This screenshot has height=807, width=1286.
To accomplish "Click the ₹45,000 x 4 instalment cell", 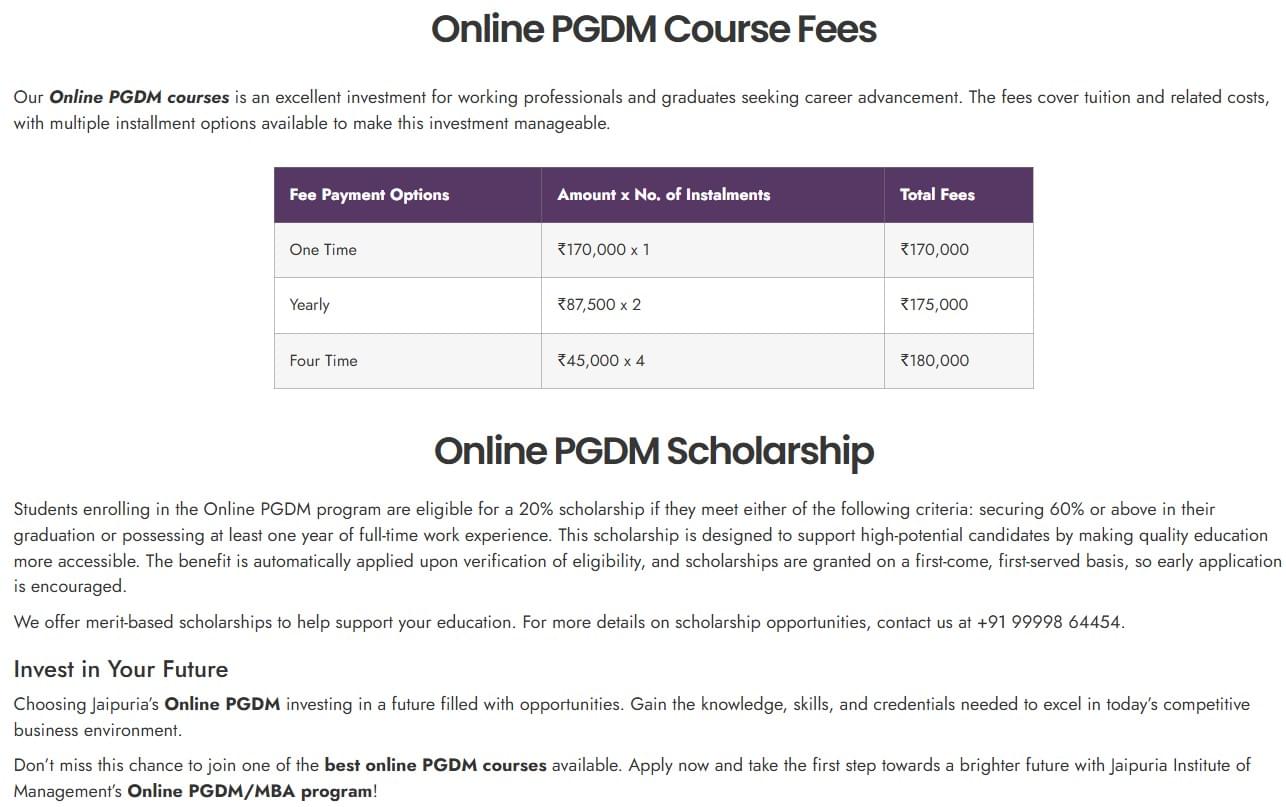I will click(x=601, y=361).
